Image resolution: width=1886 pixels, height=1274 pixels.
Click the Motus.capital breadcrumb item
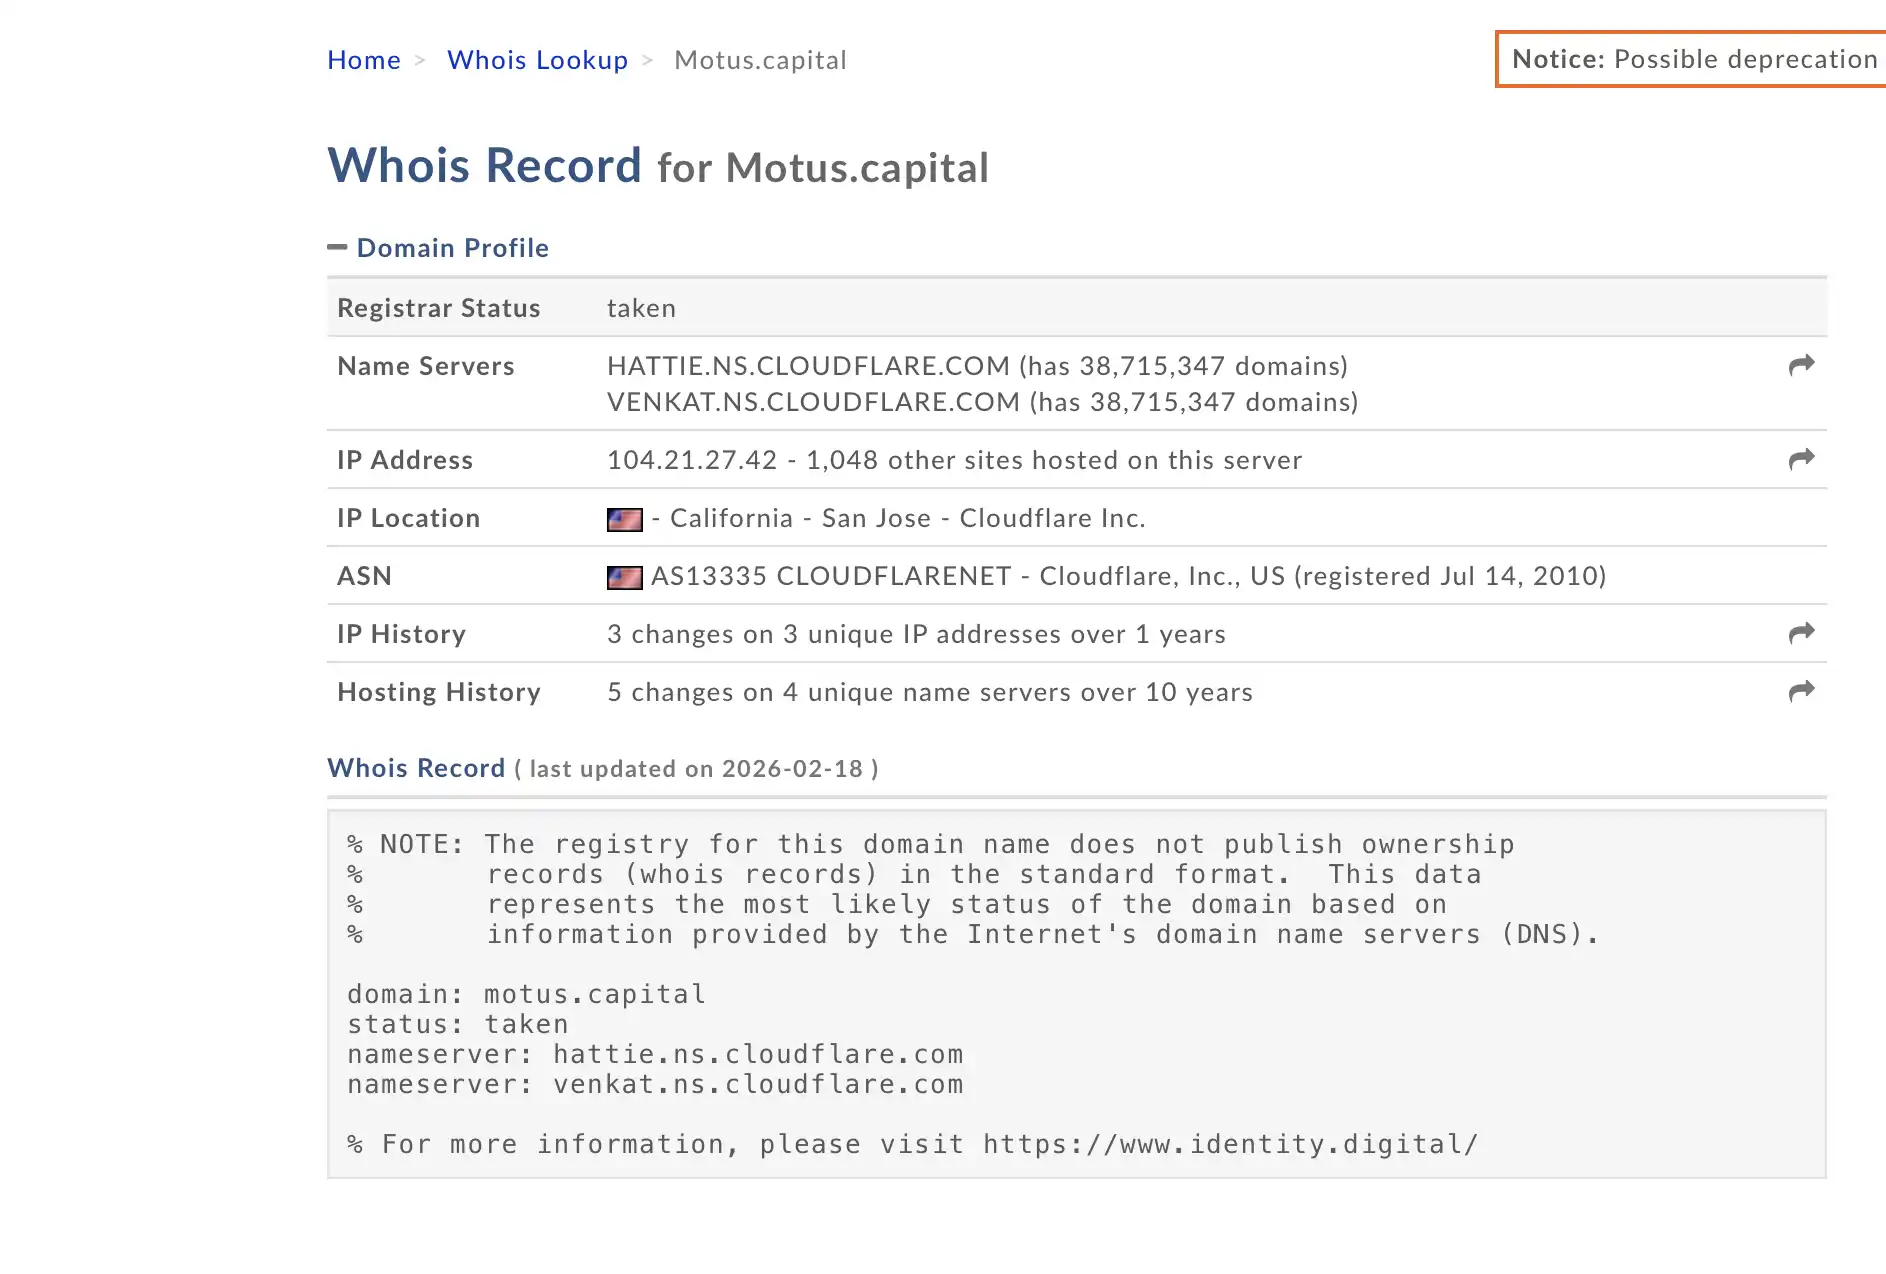[x=760, y=60]
